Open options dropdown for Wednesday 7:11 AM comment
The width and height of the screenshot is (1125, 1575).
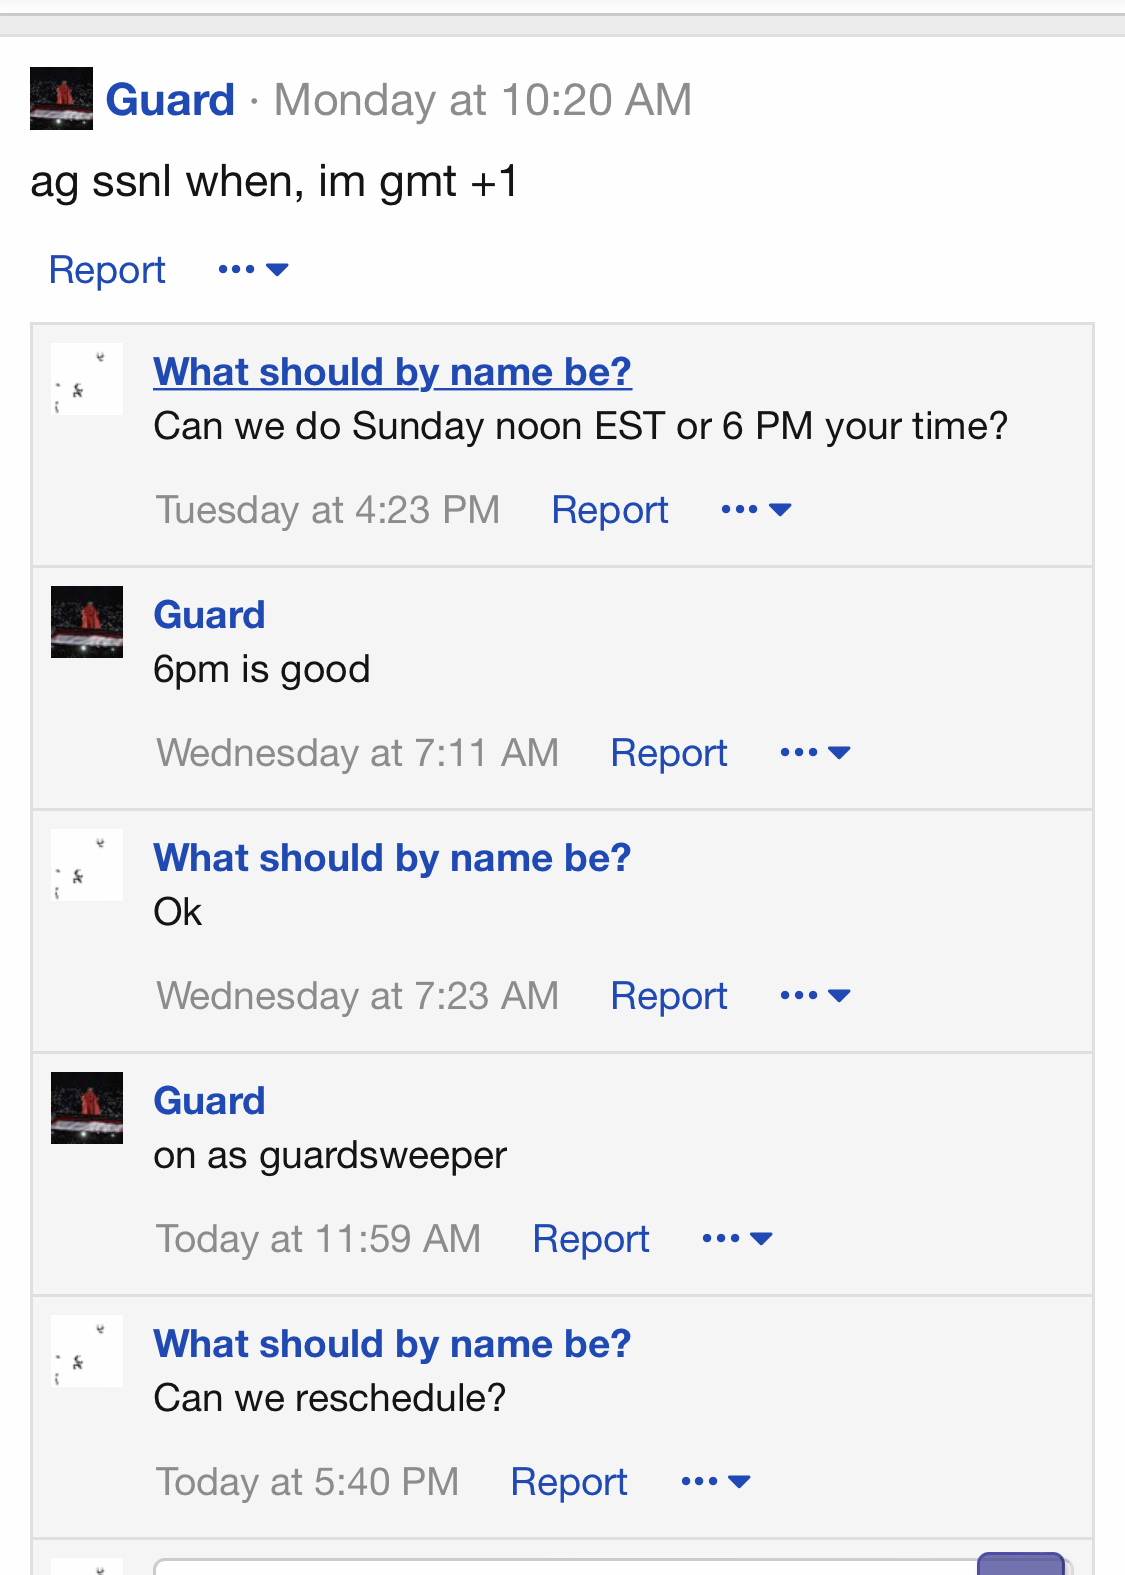pos(815,753)
